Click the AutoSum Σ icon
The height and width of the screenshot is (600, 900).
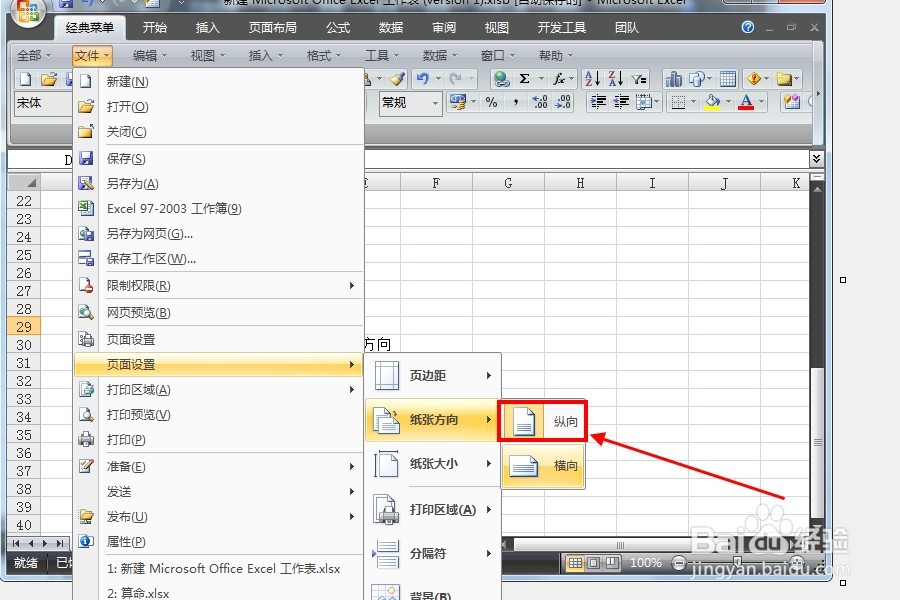click(x=525, y=78)
